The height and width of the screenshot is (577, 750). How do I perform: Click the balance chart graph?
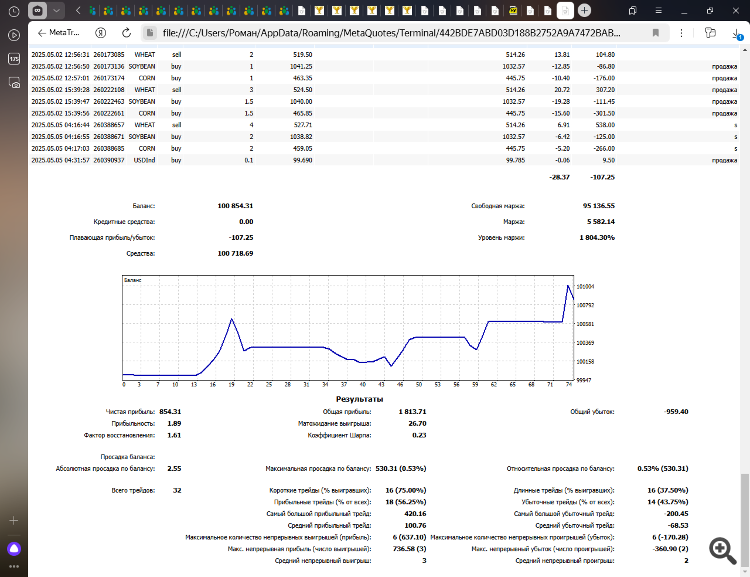(348, 328)
